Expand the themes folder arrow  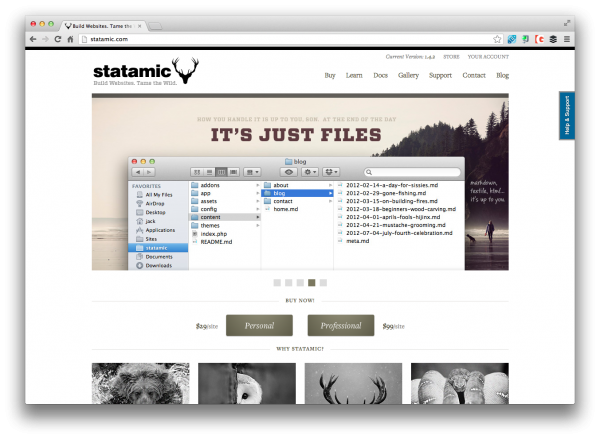tap(258, 225)
